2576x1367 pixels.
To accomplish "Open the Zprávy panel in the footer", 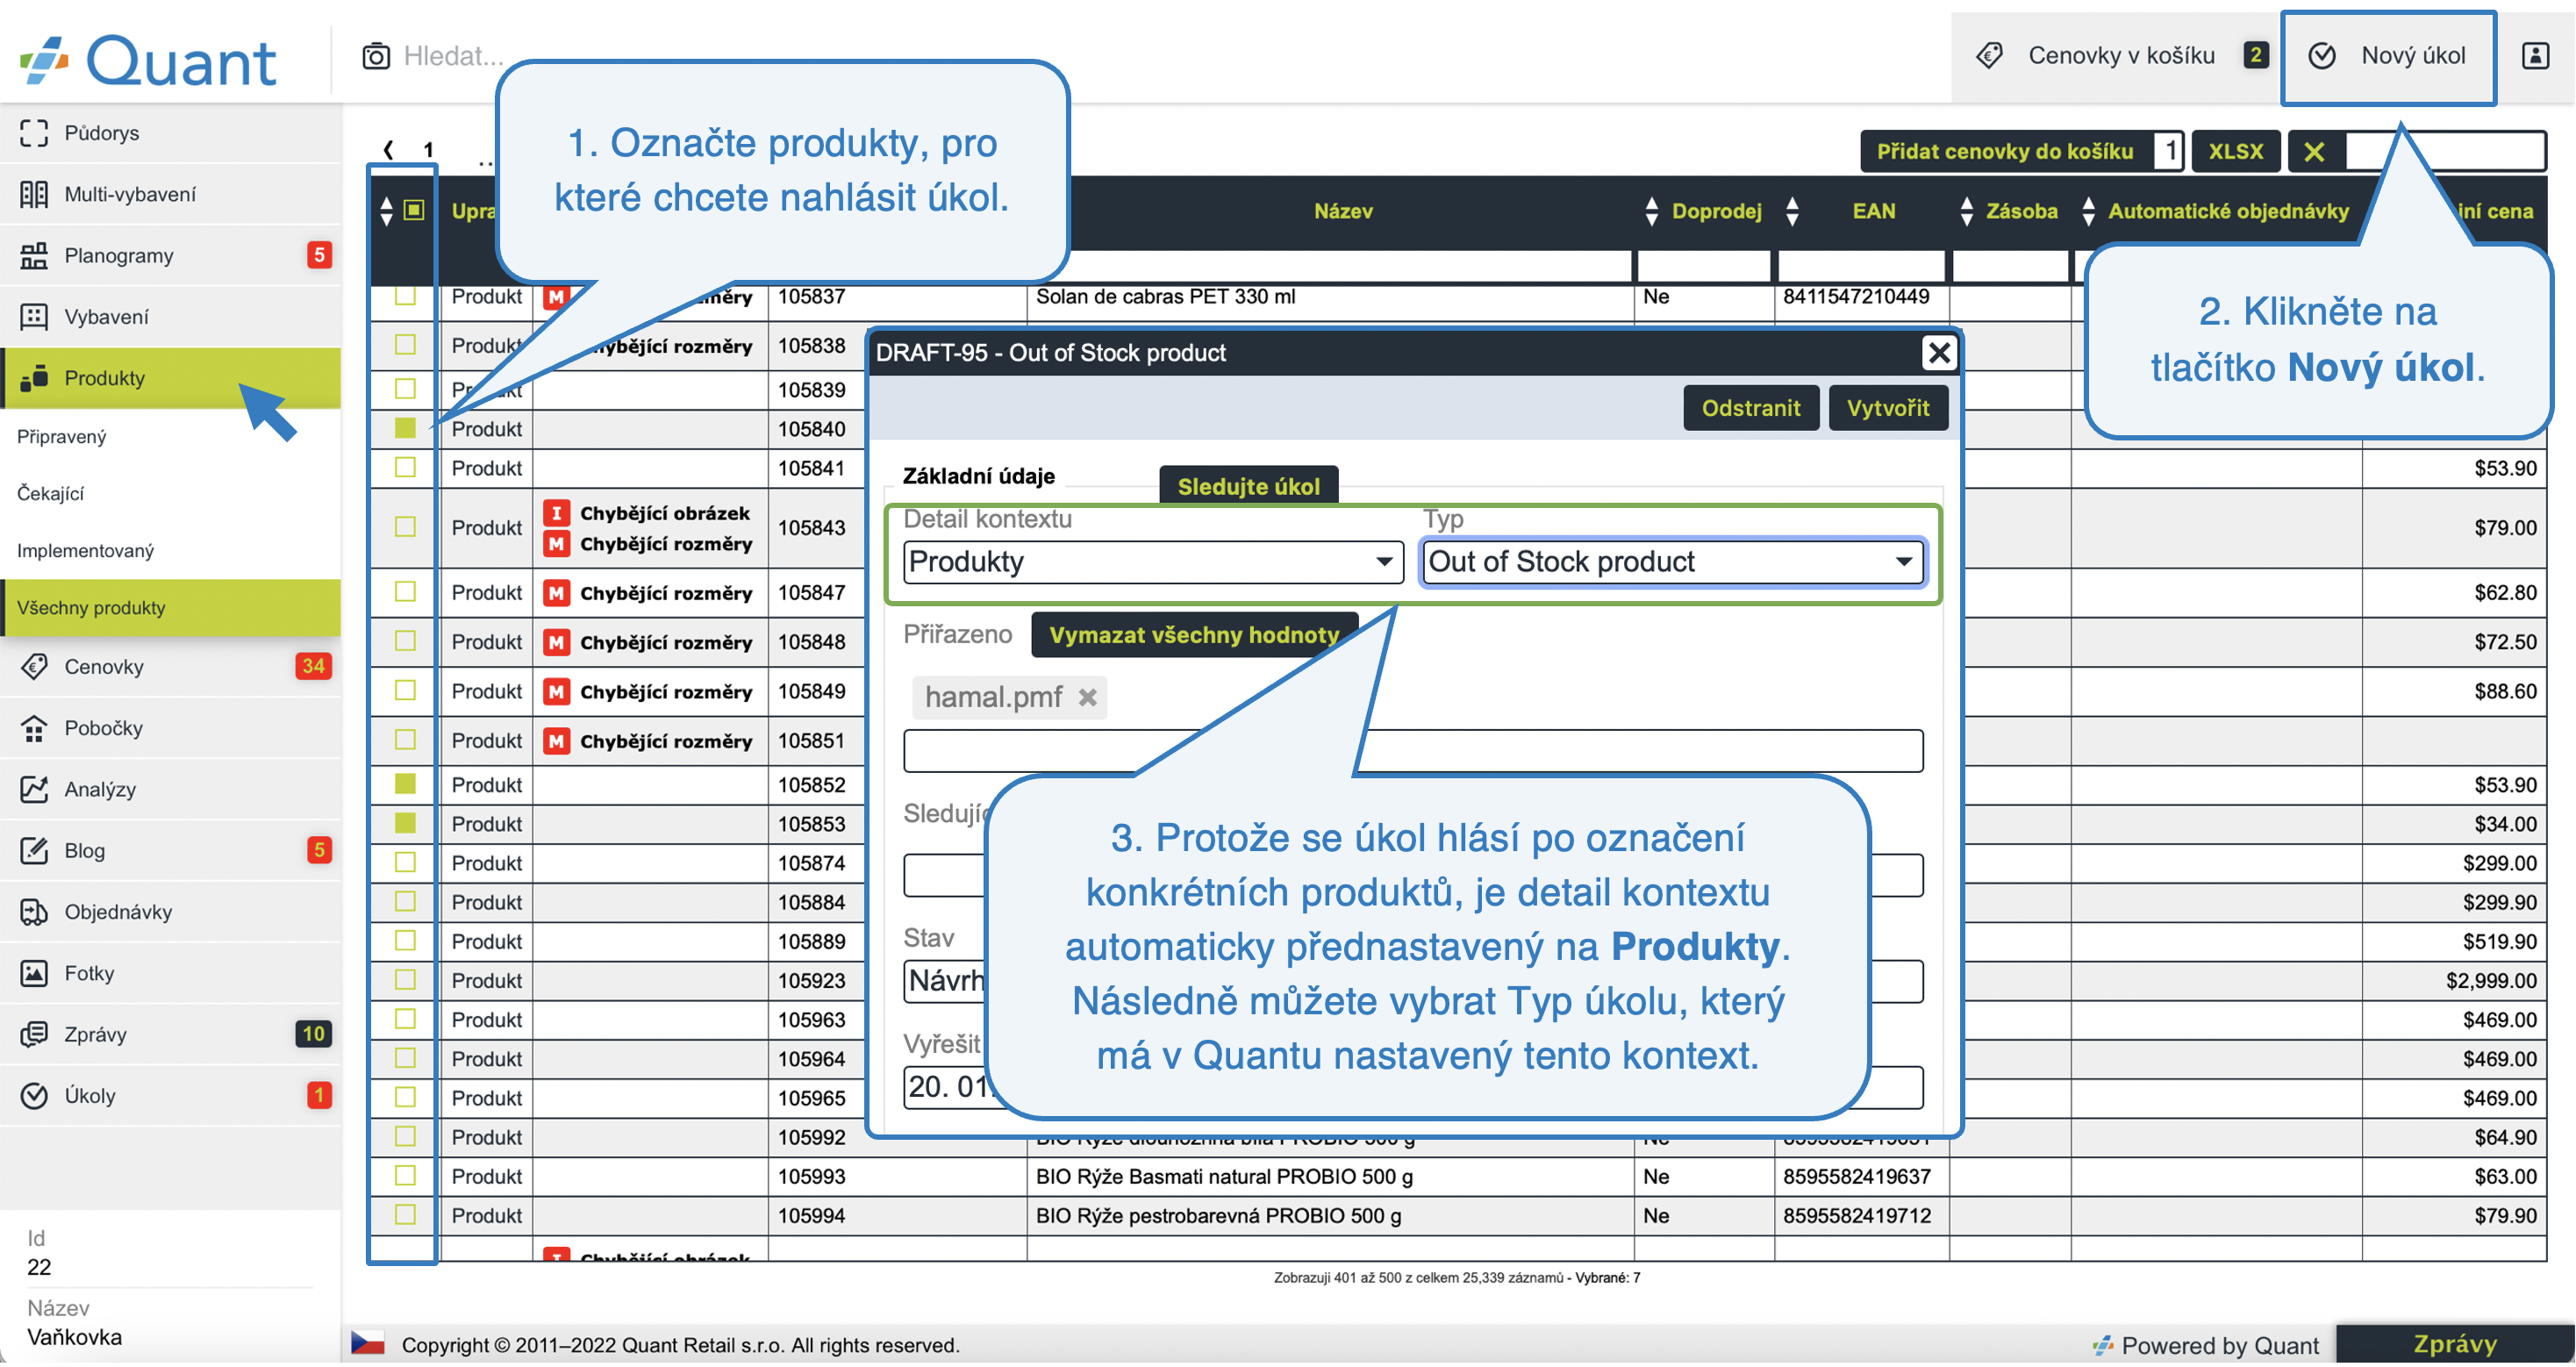I will click(x=2454, y=1344).
